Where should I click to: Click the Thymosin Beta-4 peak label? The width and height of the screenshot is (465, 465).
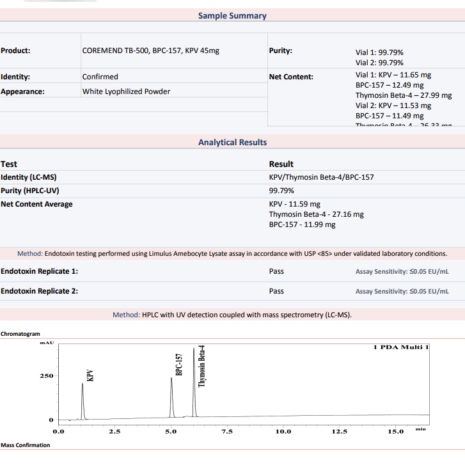[202, 366]
